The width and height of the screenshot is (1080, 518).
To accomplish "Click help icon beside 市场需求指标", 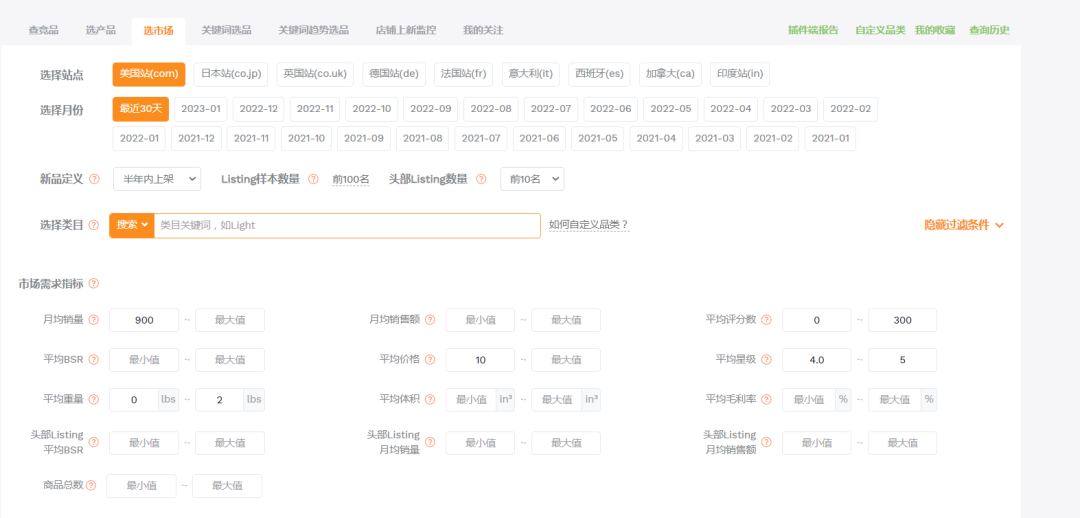I will click(x=93, y=284).
